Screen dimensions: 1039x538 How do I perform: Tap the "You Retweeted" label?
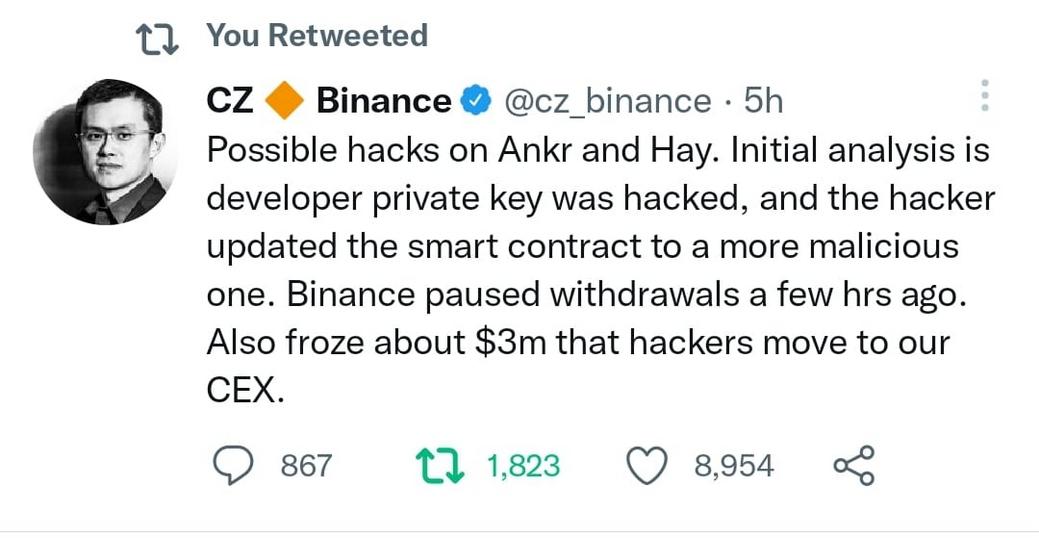click(x=317, y=36)
